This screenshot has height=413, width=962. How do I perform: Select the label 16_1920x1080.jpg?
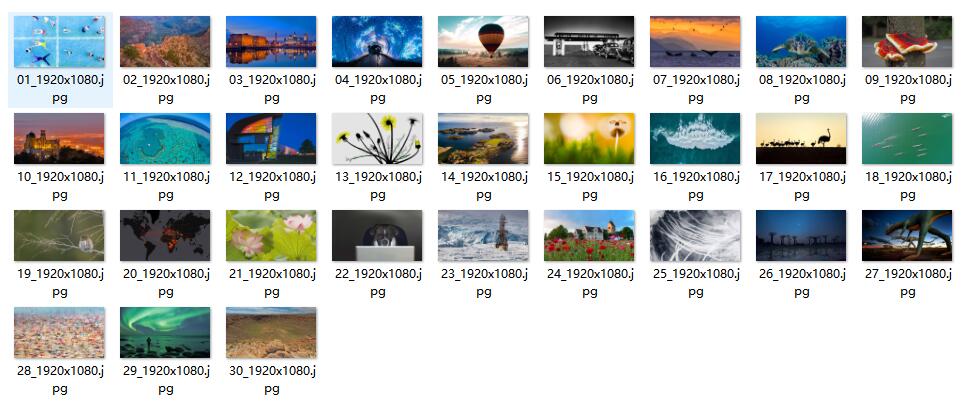click(696, 186)
